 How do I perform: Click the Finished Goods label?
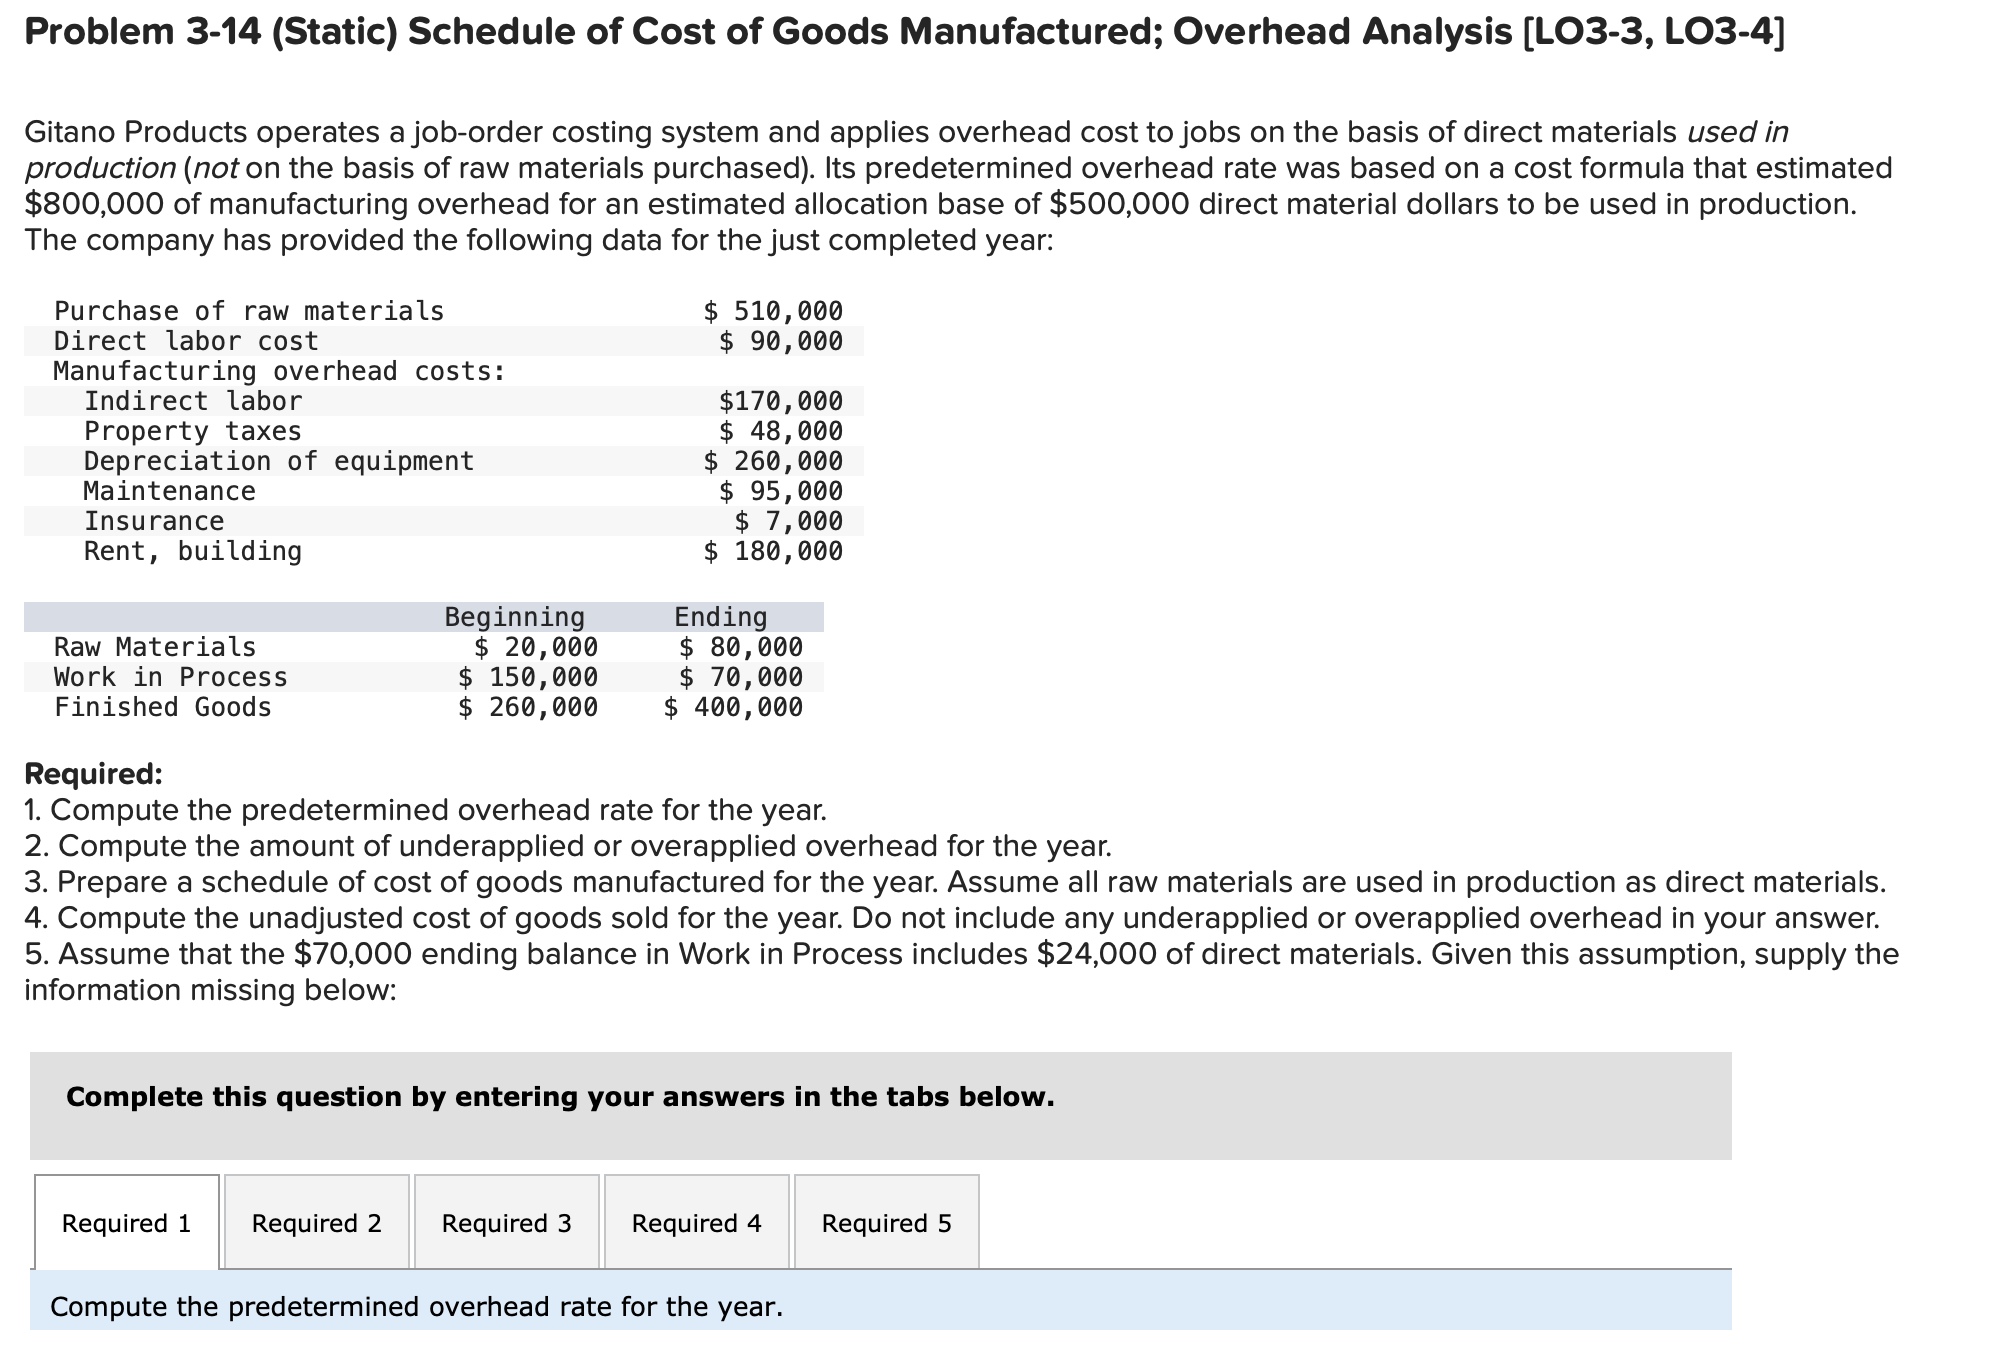163,707
